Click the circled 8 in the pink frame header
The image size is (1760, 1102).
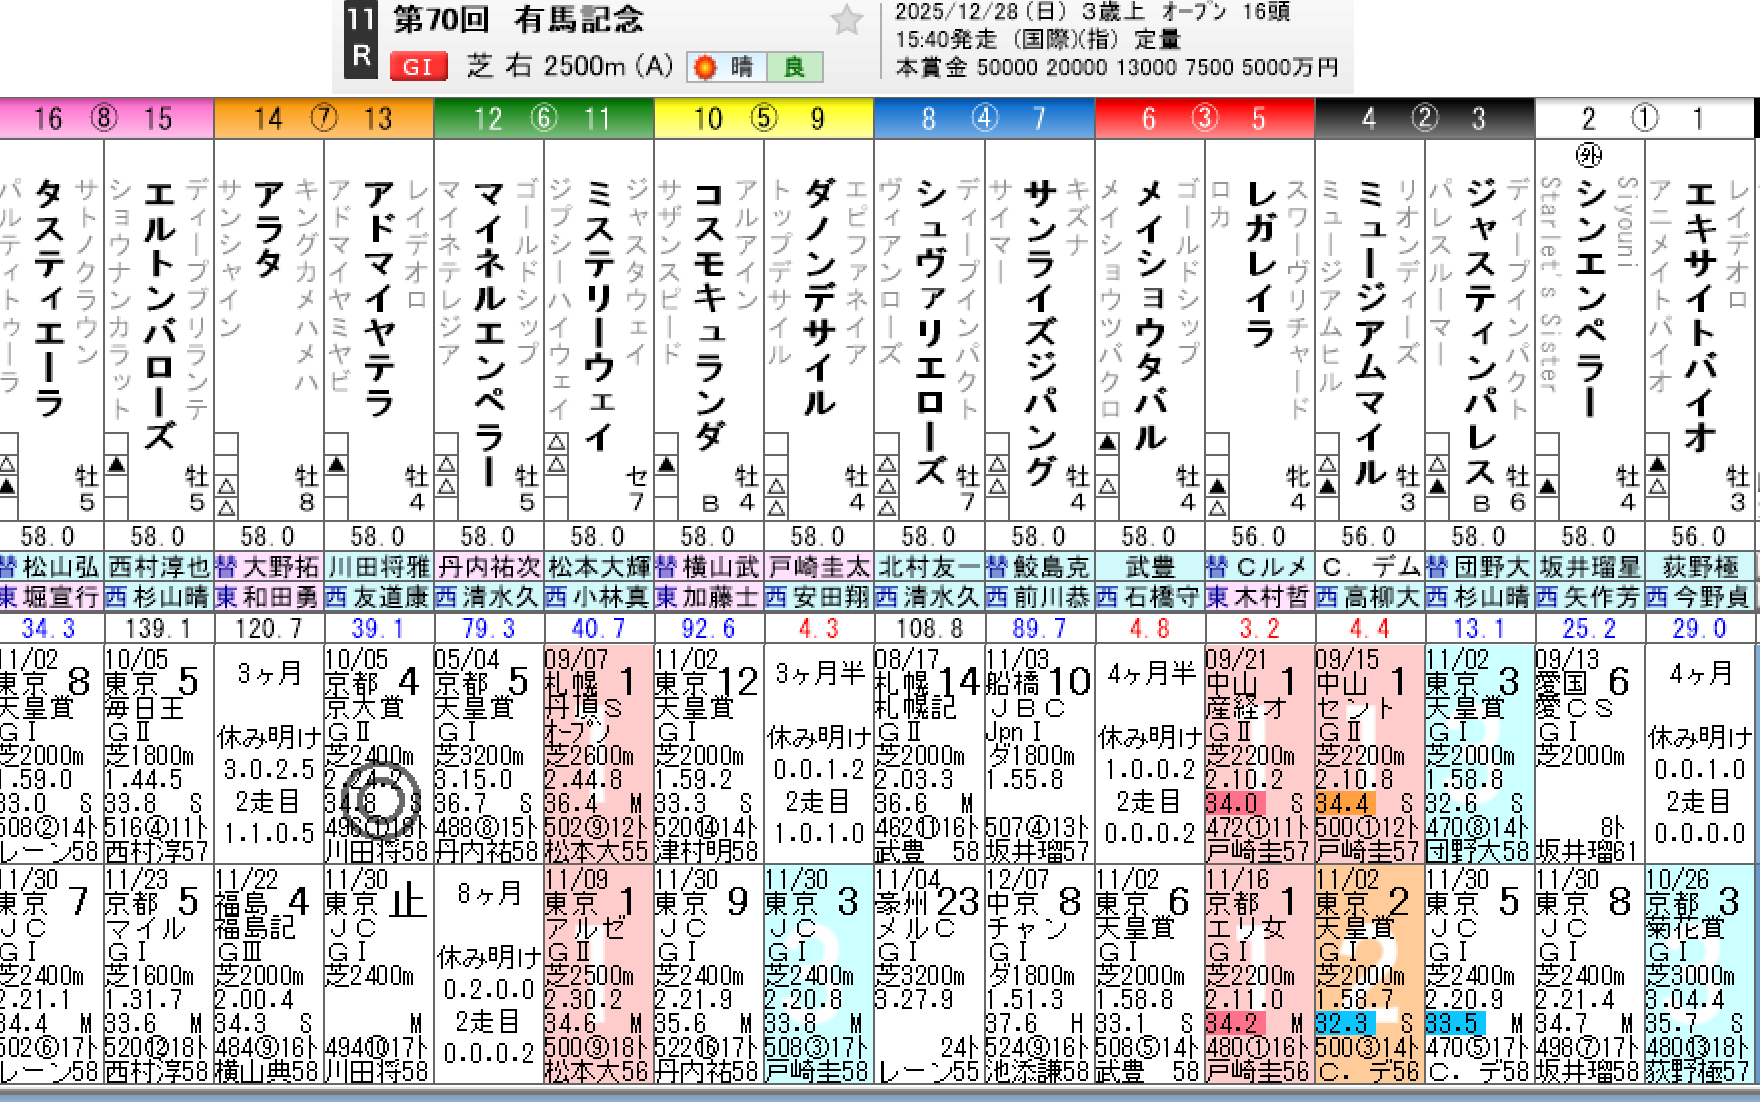click(103, 119)
